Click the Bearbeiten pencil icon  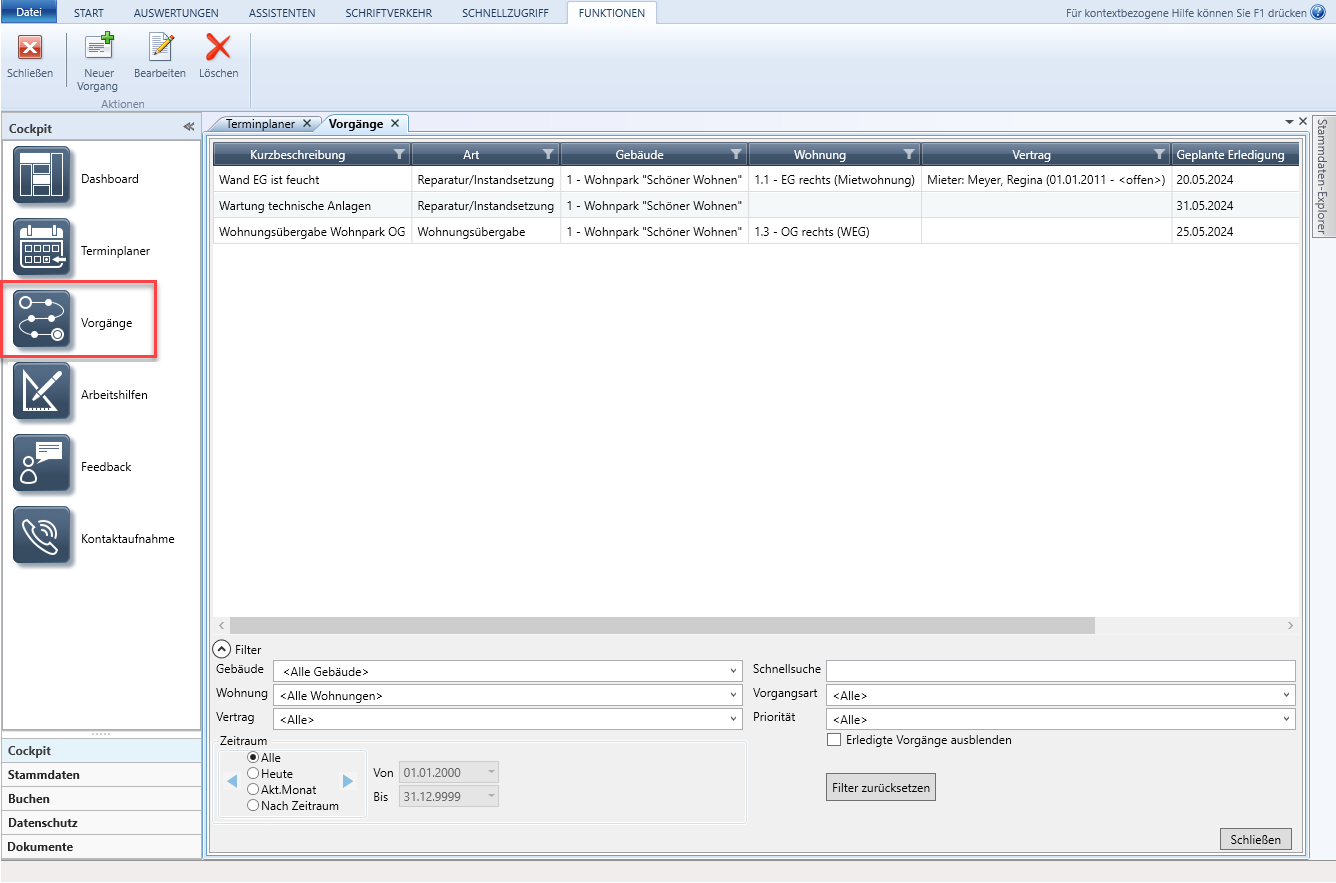[x=160, y=48]
